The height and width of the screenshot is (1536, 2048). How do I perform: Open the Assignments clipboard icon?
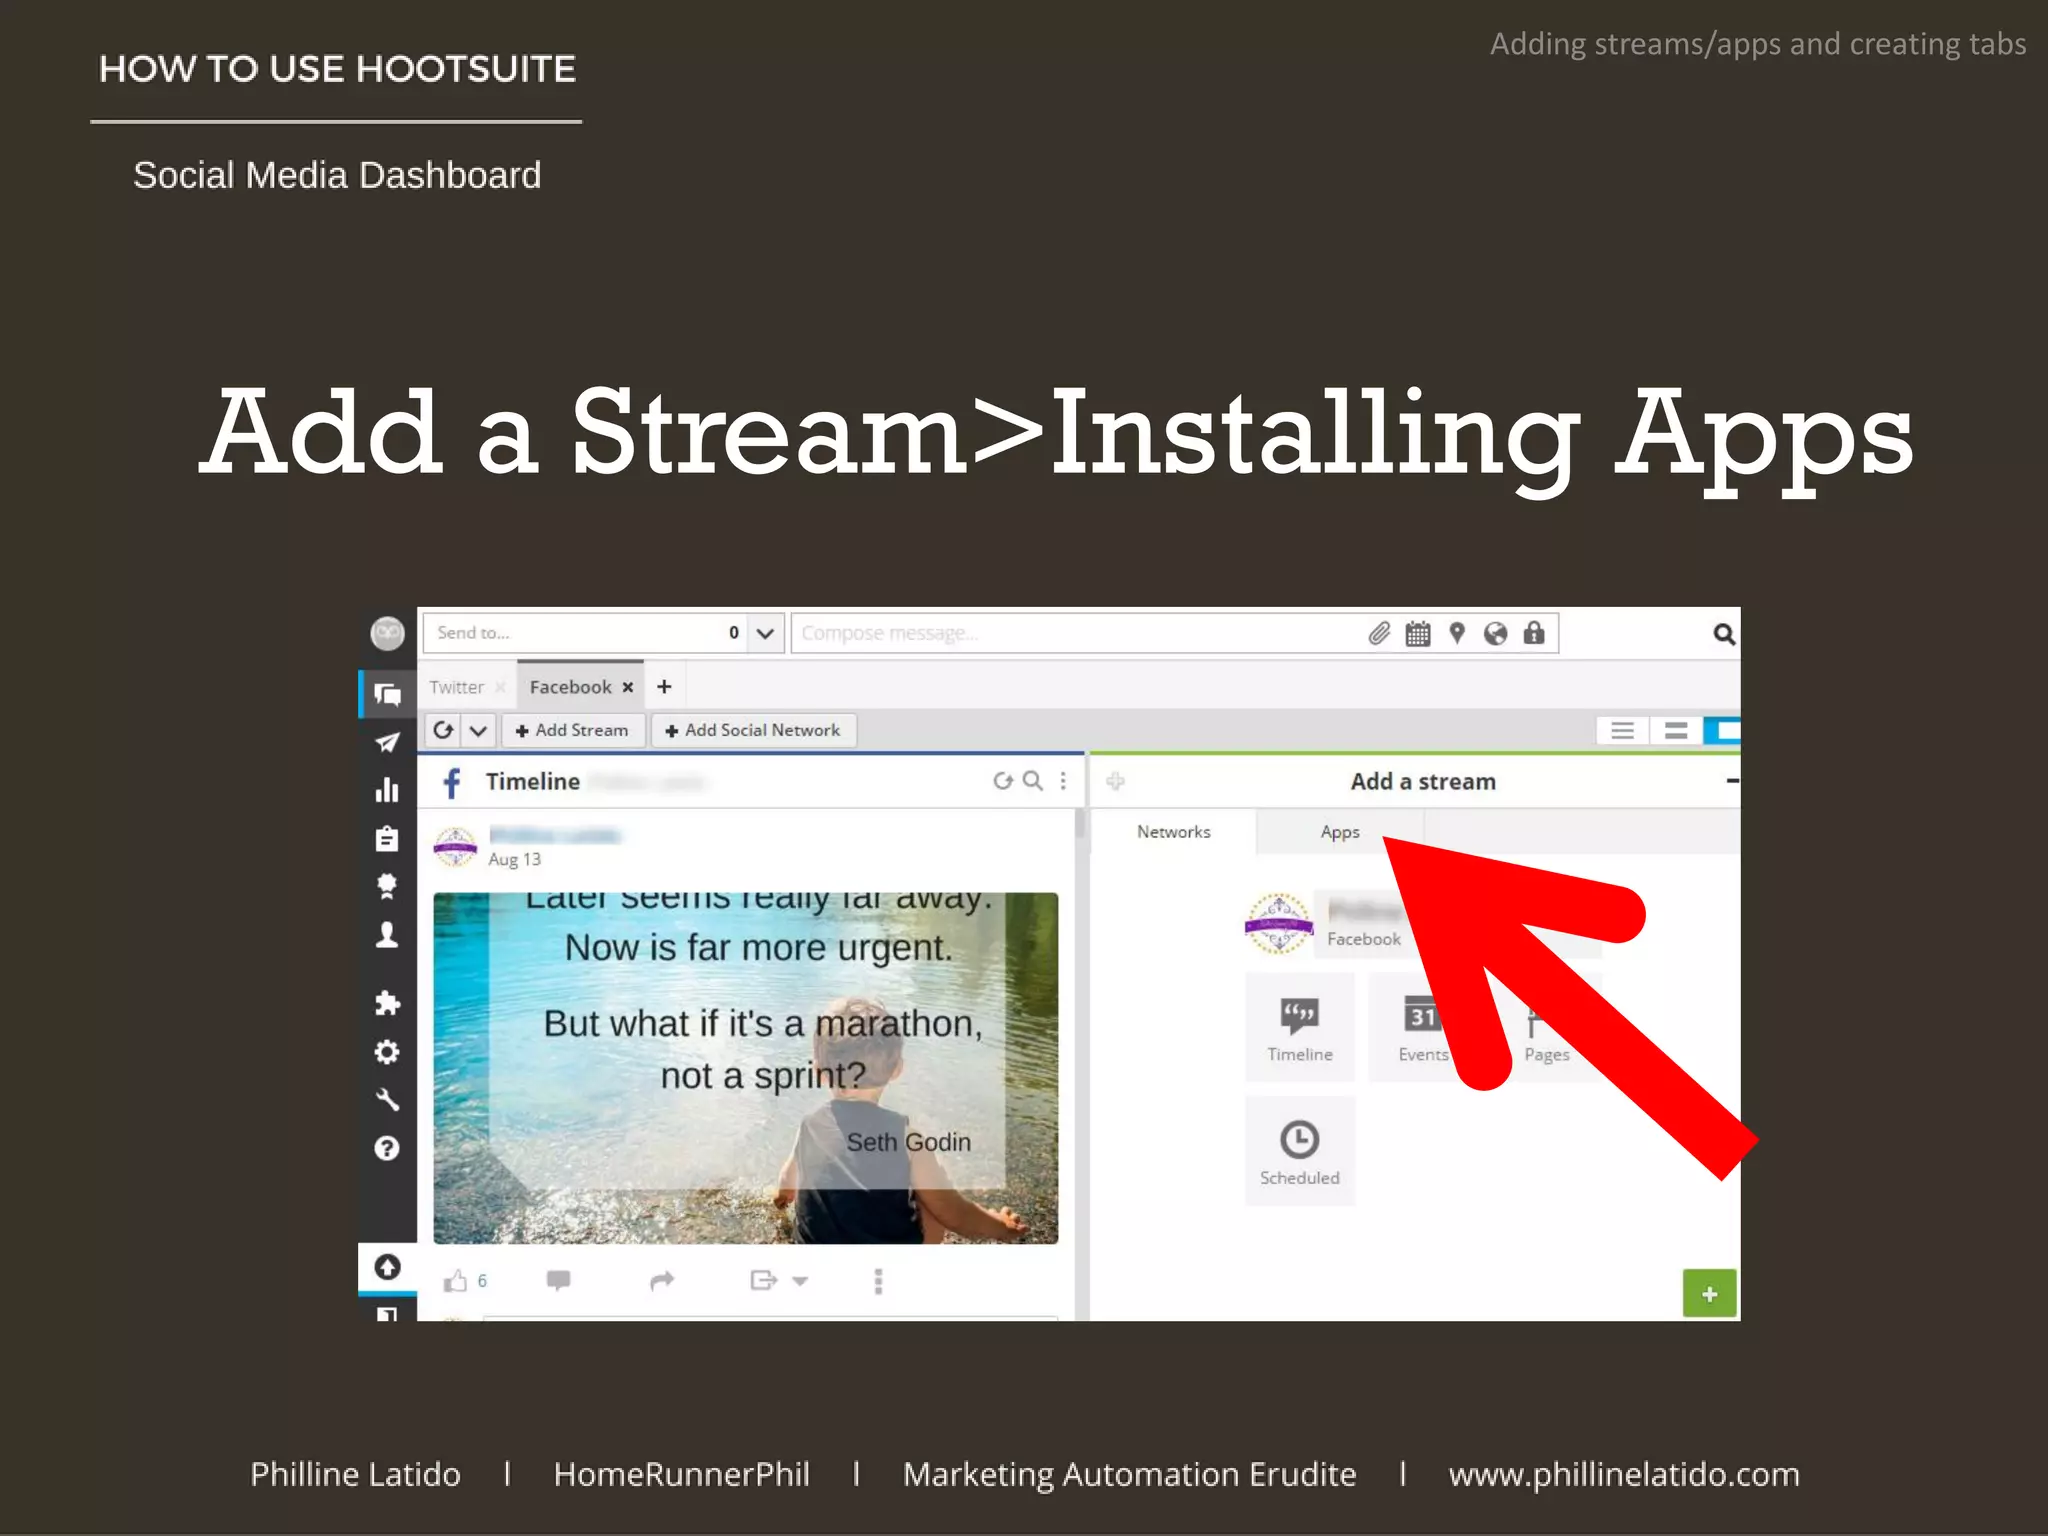point(387,838)
